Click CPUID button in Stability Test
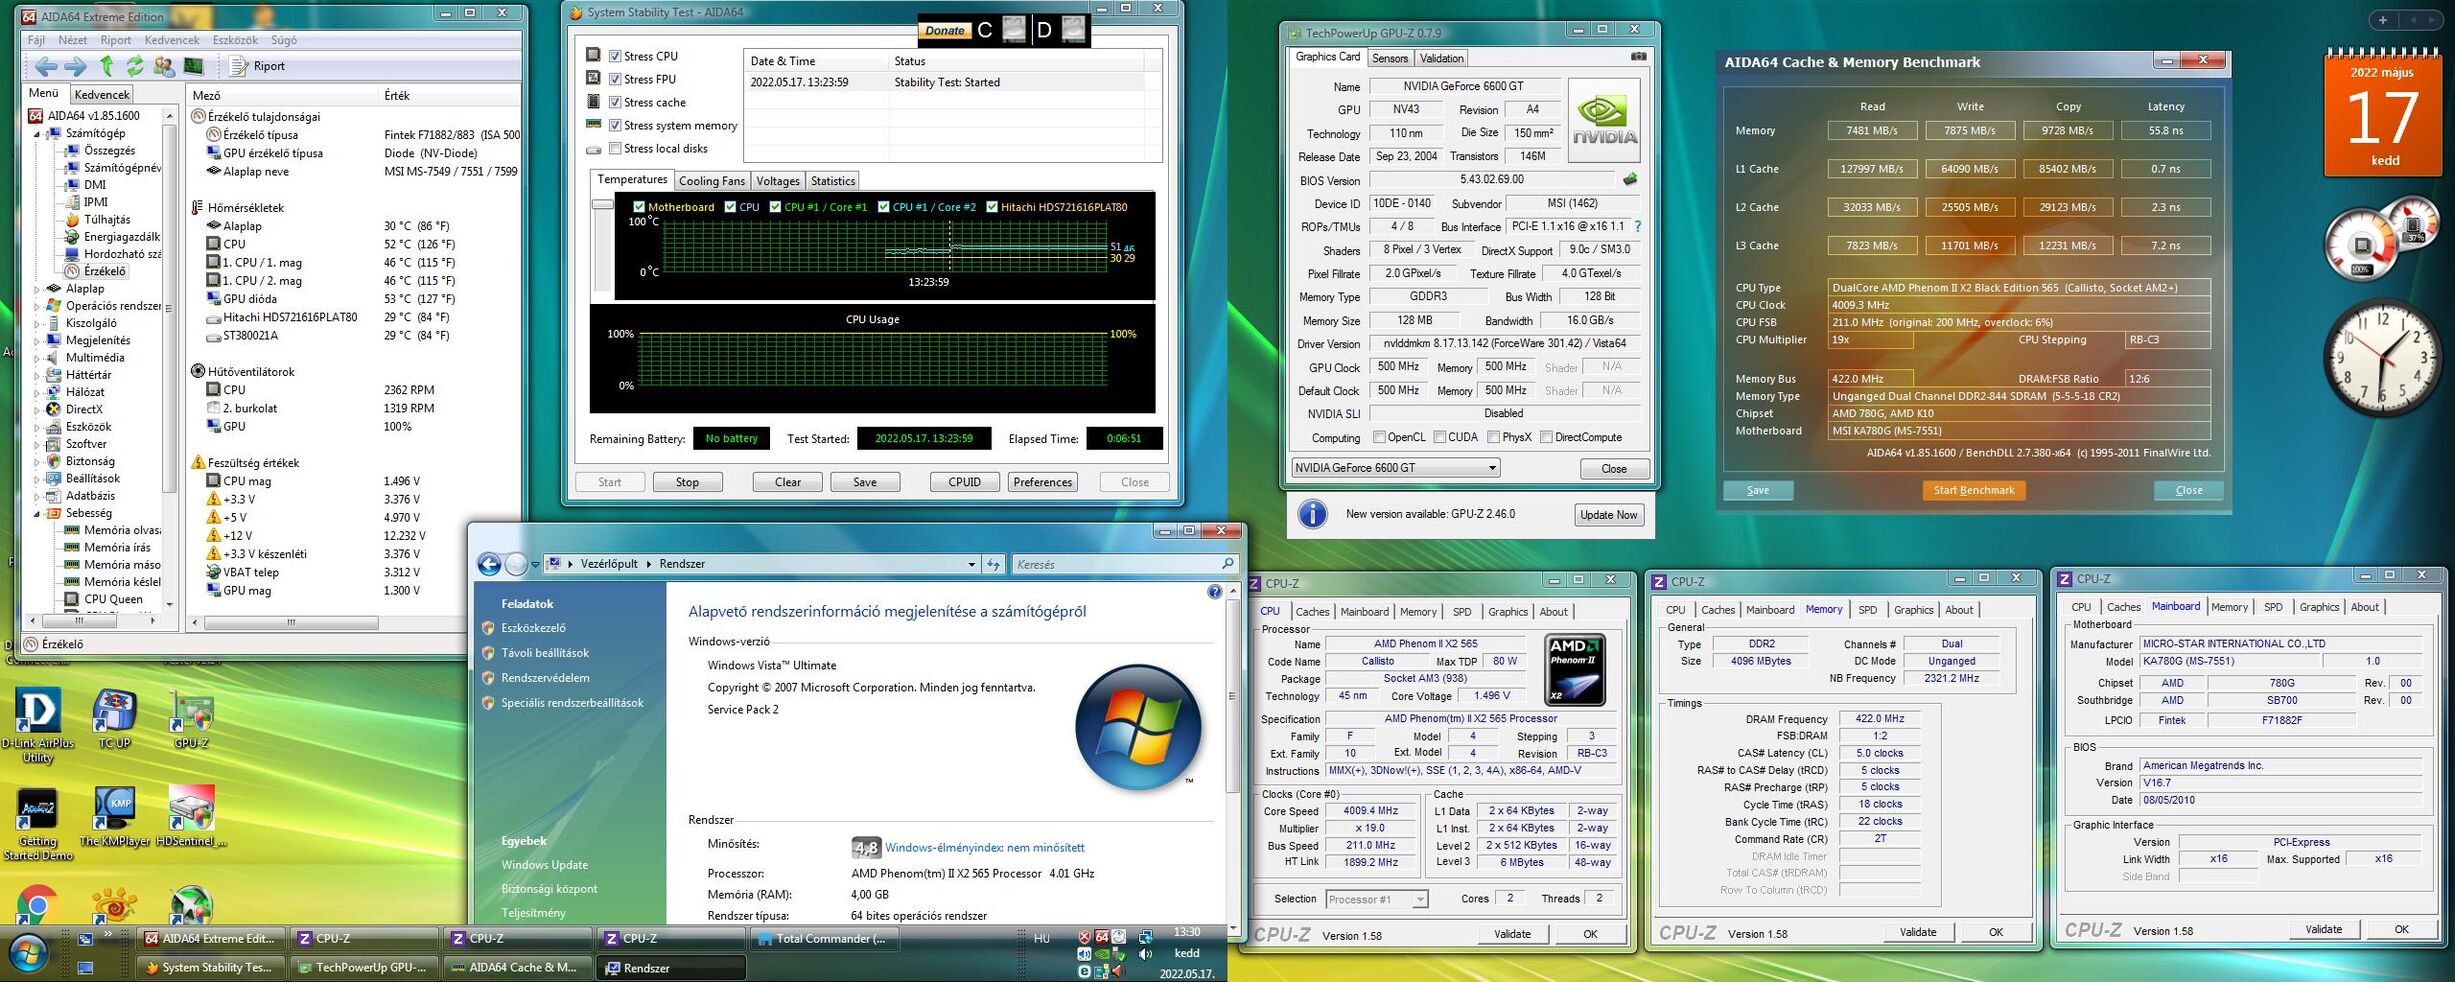The image size is (2455, 982). click(964, 482)
